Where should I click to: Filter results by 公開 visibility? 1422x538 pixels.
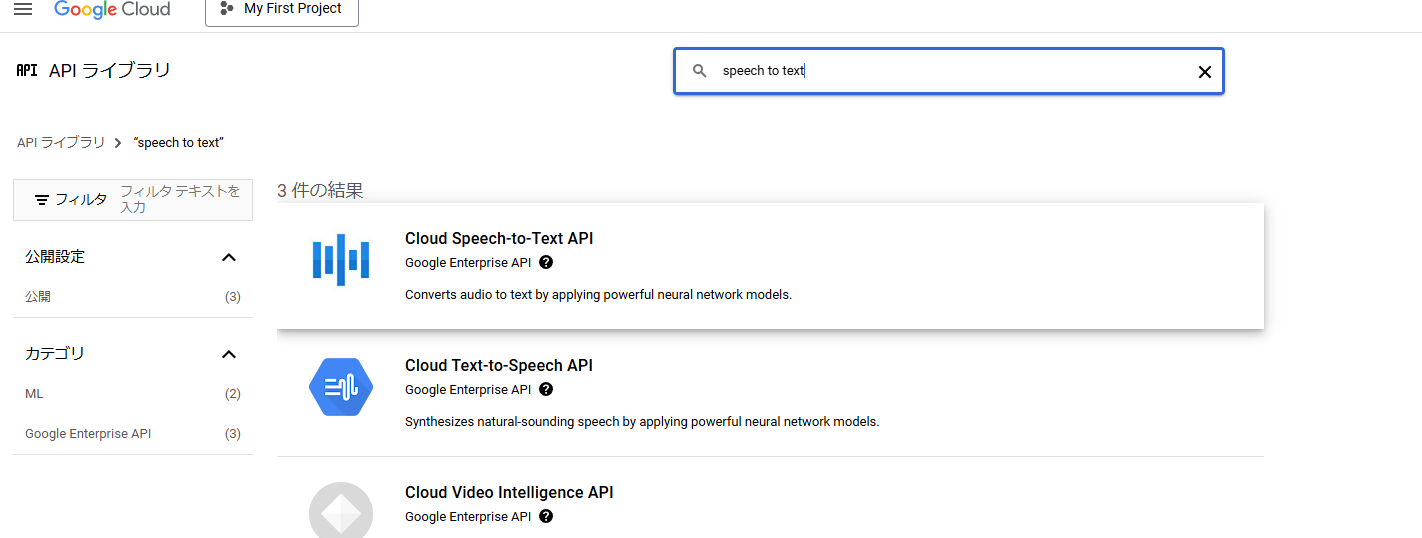pos(38,297)
